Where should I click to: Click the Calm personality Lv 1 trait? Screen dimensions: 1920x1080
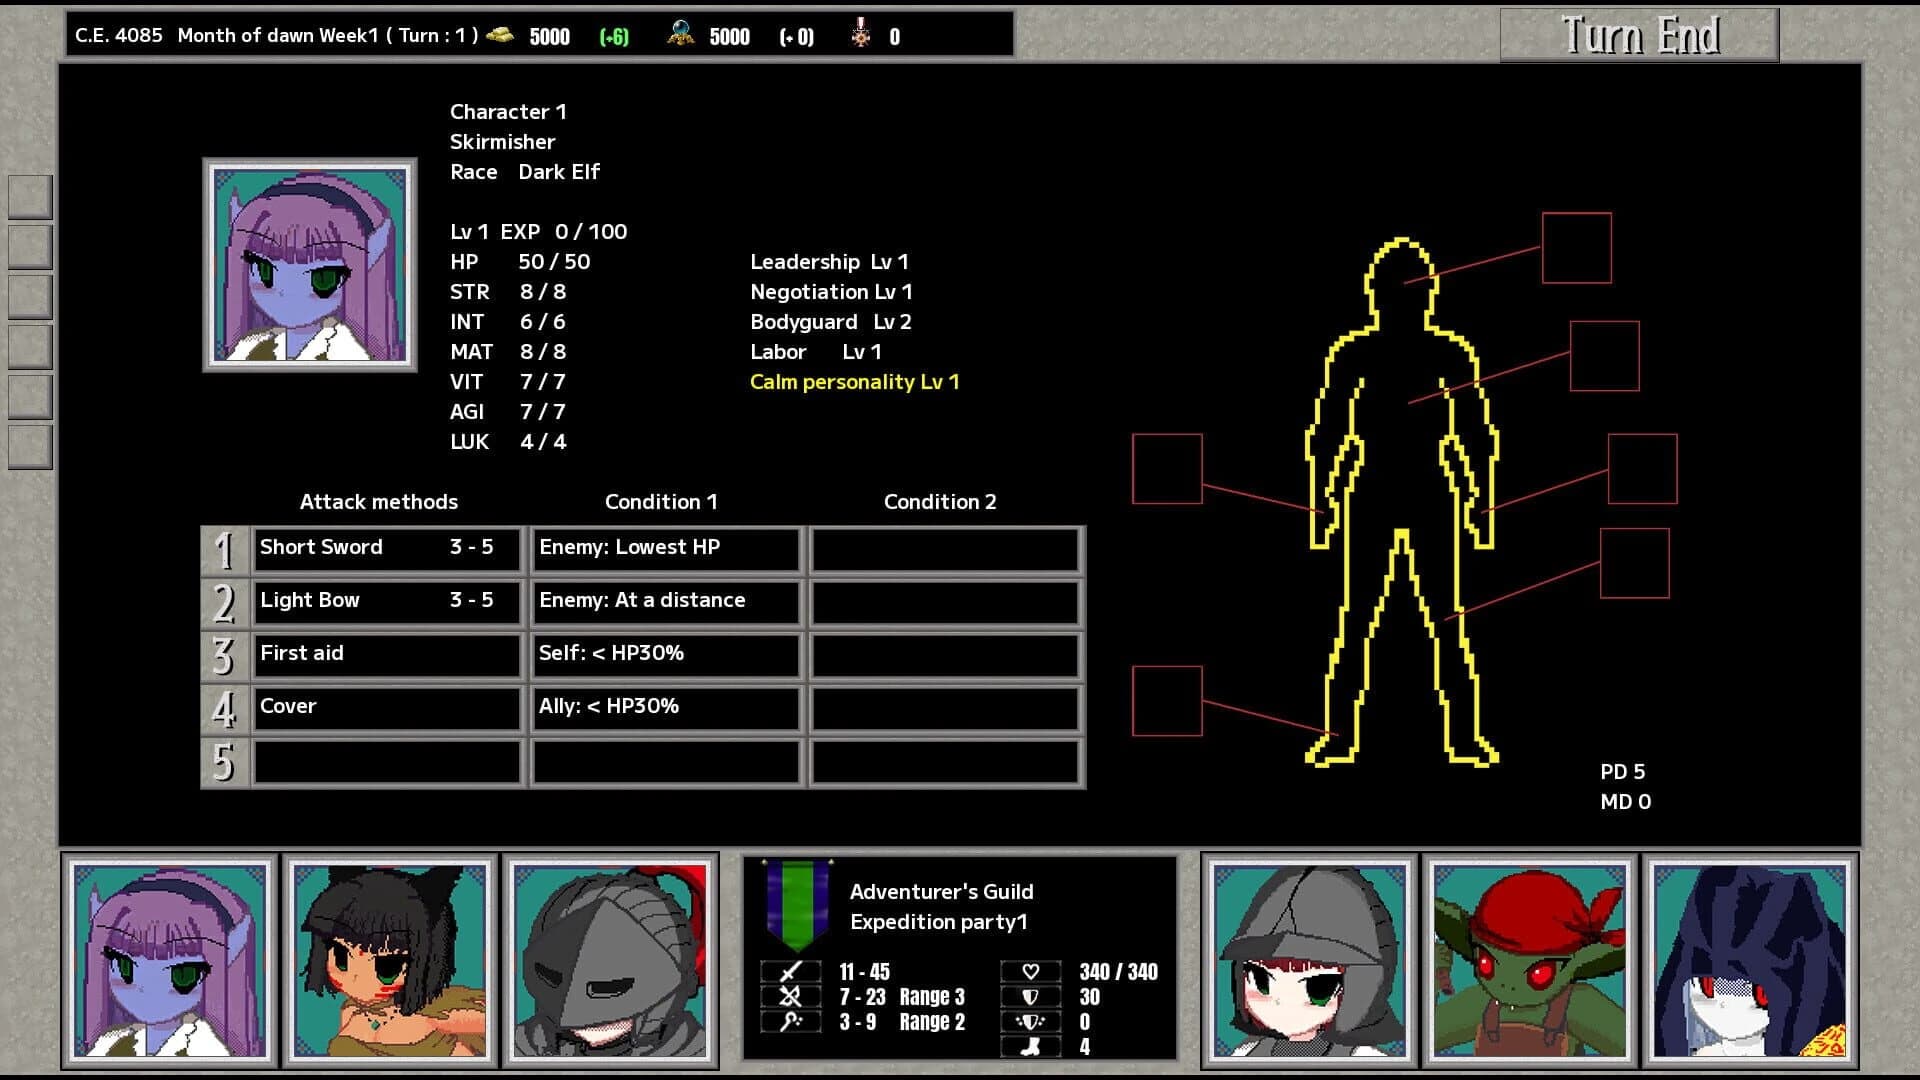[854, 381]
